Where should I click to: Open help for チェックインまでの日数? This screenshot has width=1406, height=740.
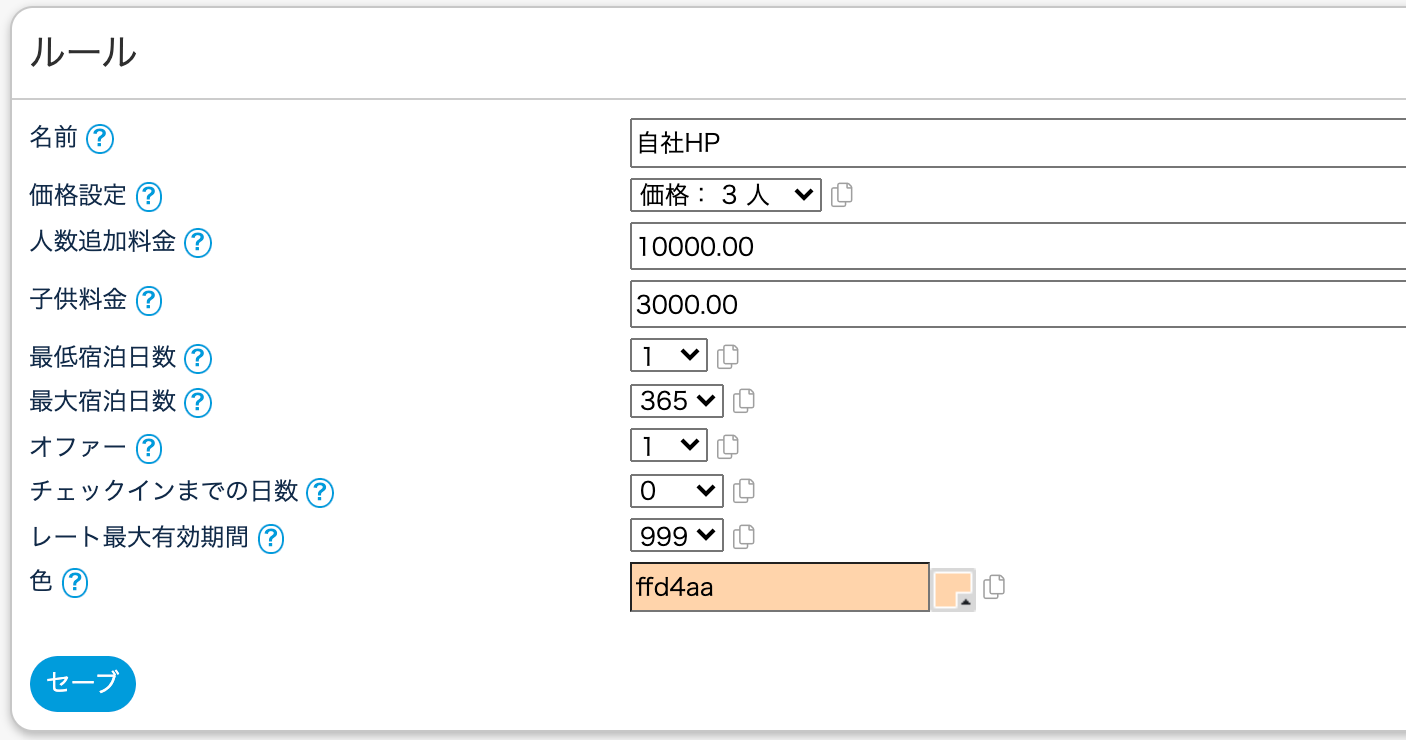[319, 492]
